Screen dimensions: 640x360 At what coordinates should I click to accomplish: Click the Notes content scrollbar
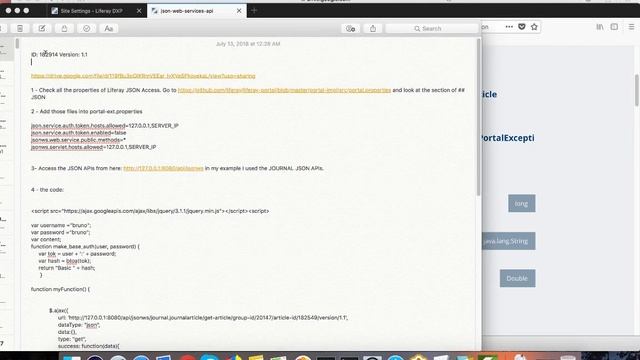point(479,118)
